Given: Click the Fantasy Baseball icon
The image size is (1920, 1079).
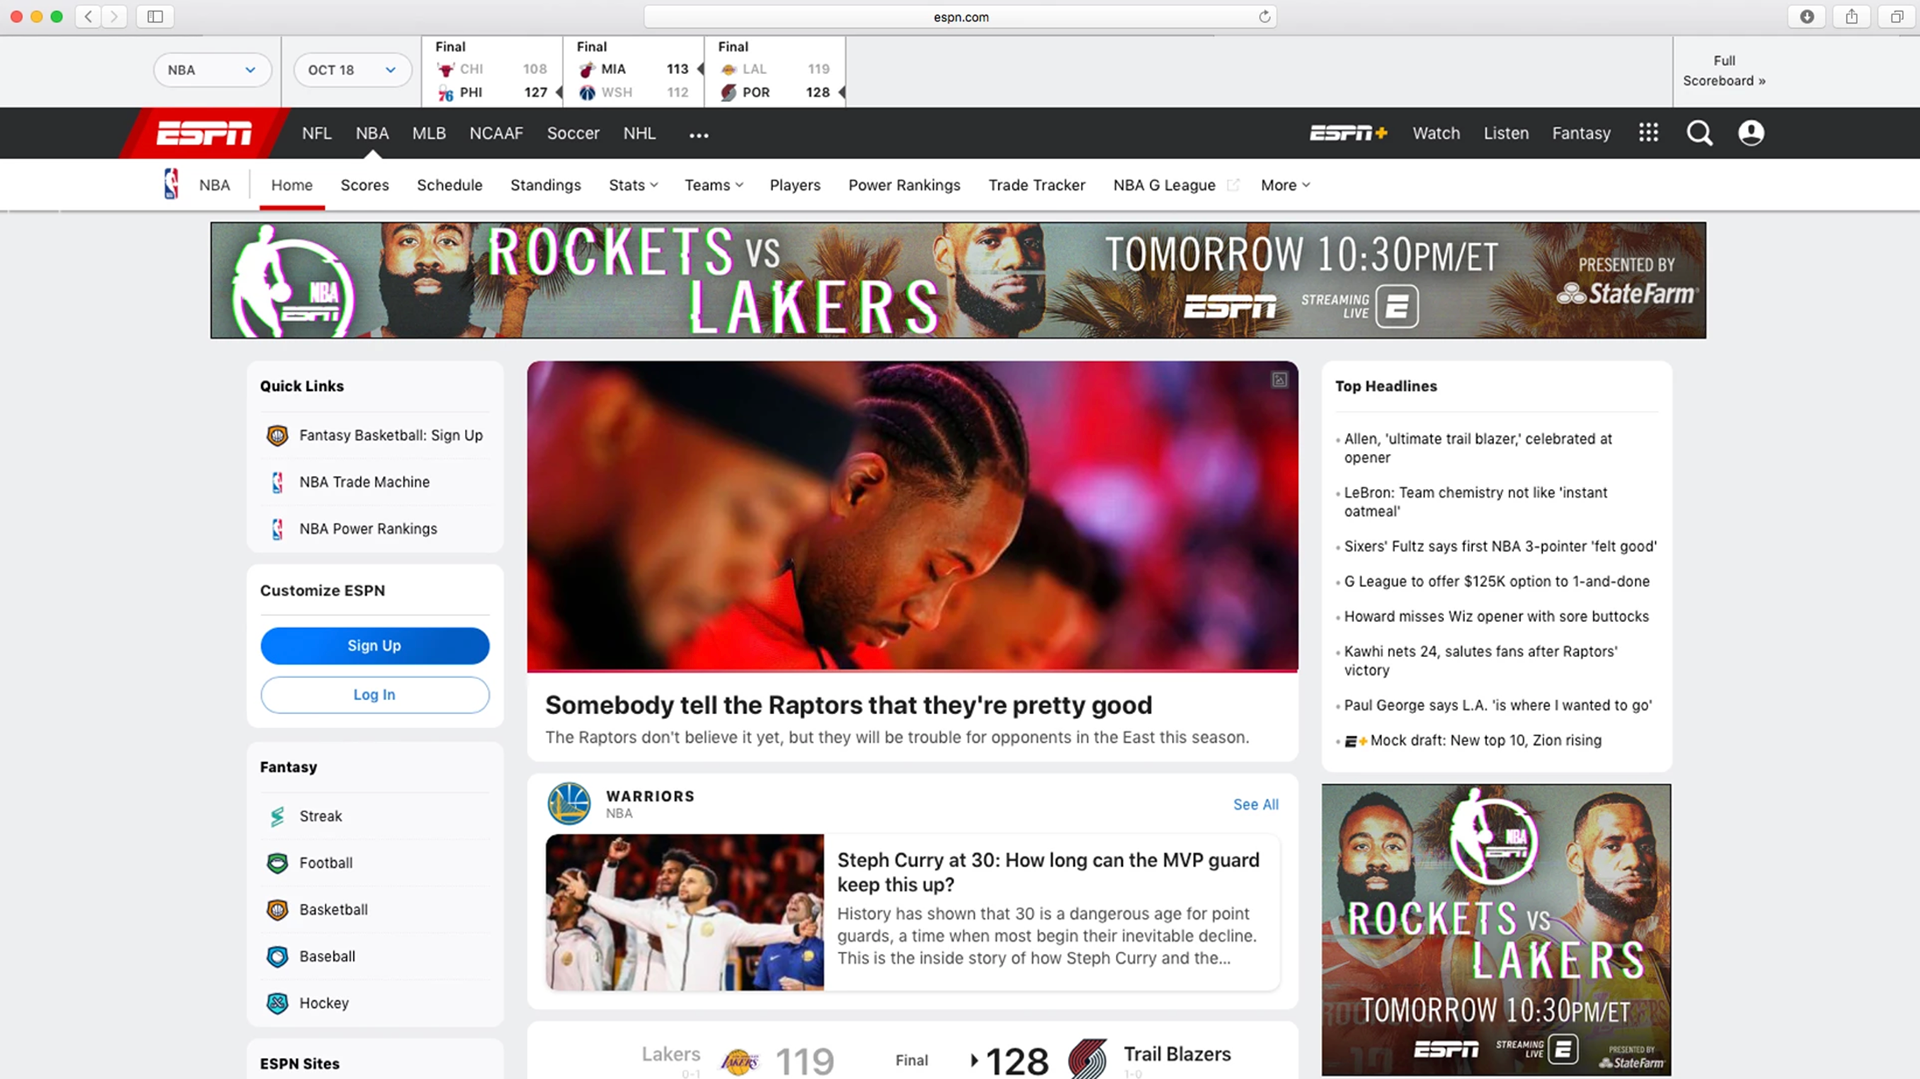Looking at the screenshot, I should [x=277, y=957].
